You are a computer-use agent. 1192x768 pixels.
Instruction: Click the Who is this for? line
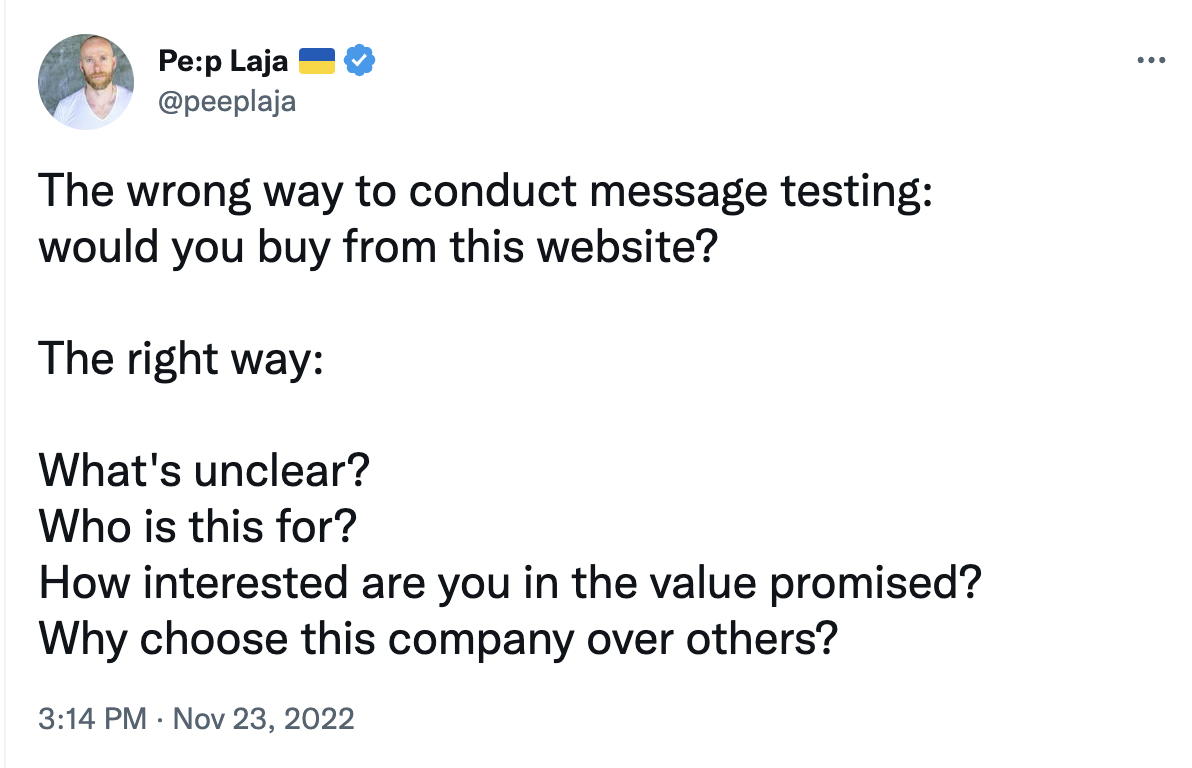point(195,526)
